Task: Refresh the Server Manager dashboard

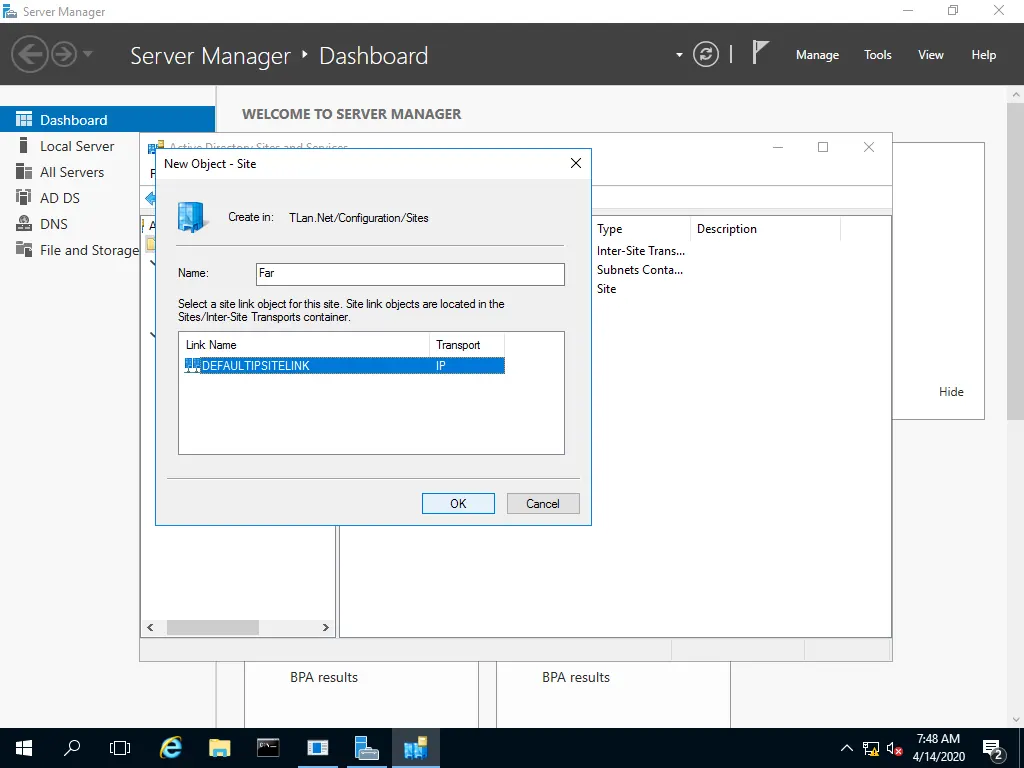Action: click(x=706, y=54)
